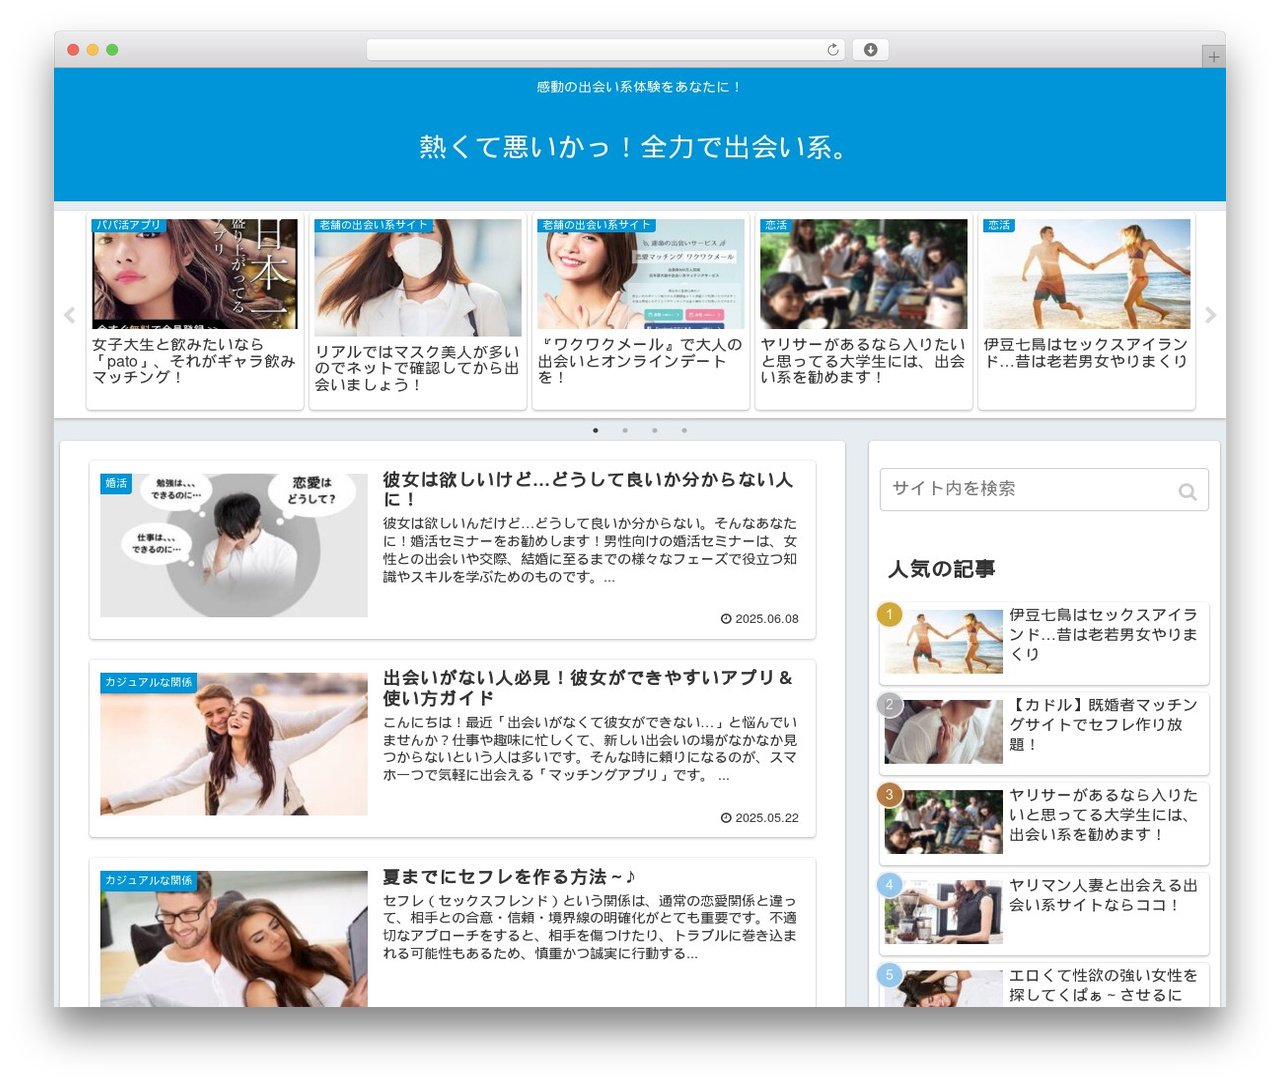Click パパ活アプリ tag on carousel card
Screen dimensions: 1280x1084
point(128,225)
